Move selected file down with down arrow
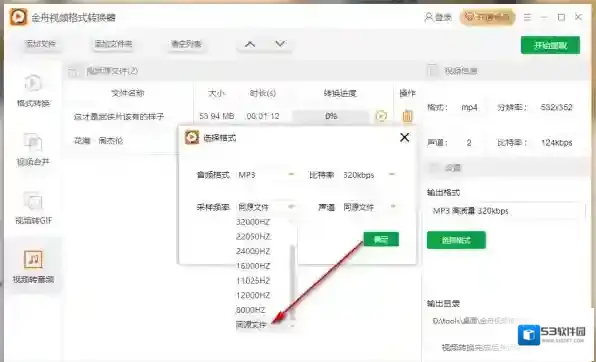This screenshot has width=596, height=362. [280, 44]
